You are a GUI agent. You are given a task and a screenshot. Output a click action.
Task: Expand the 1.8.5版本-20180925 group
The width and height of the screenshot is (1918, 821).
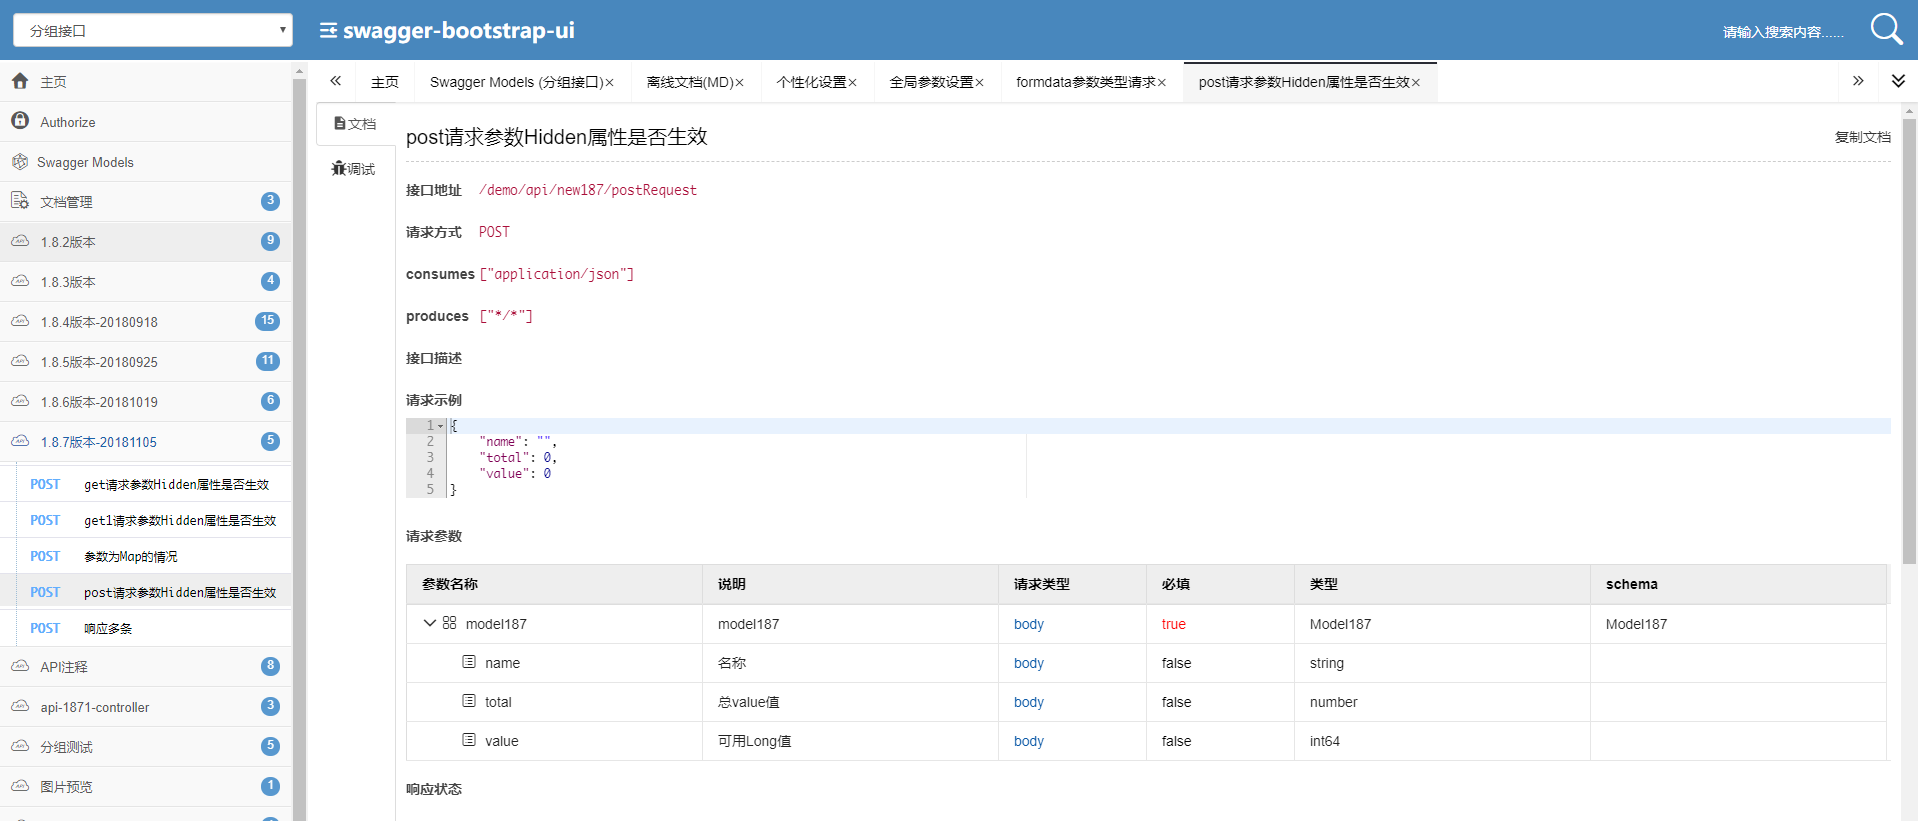(146, 362)
